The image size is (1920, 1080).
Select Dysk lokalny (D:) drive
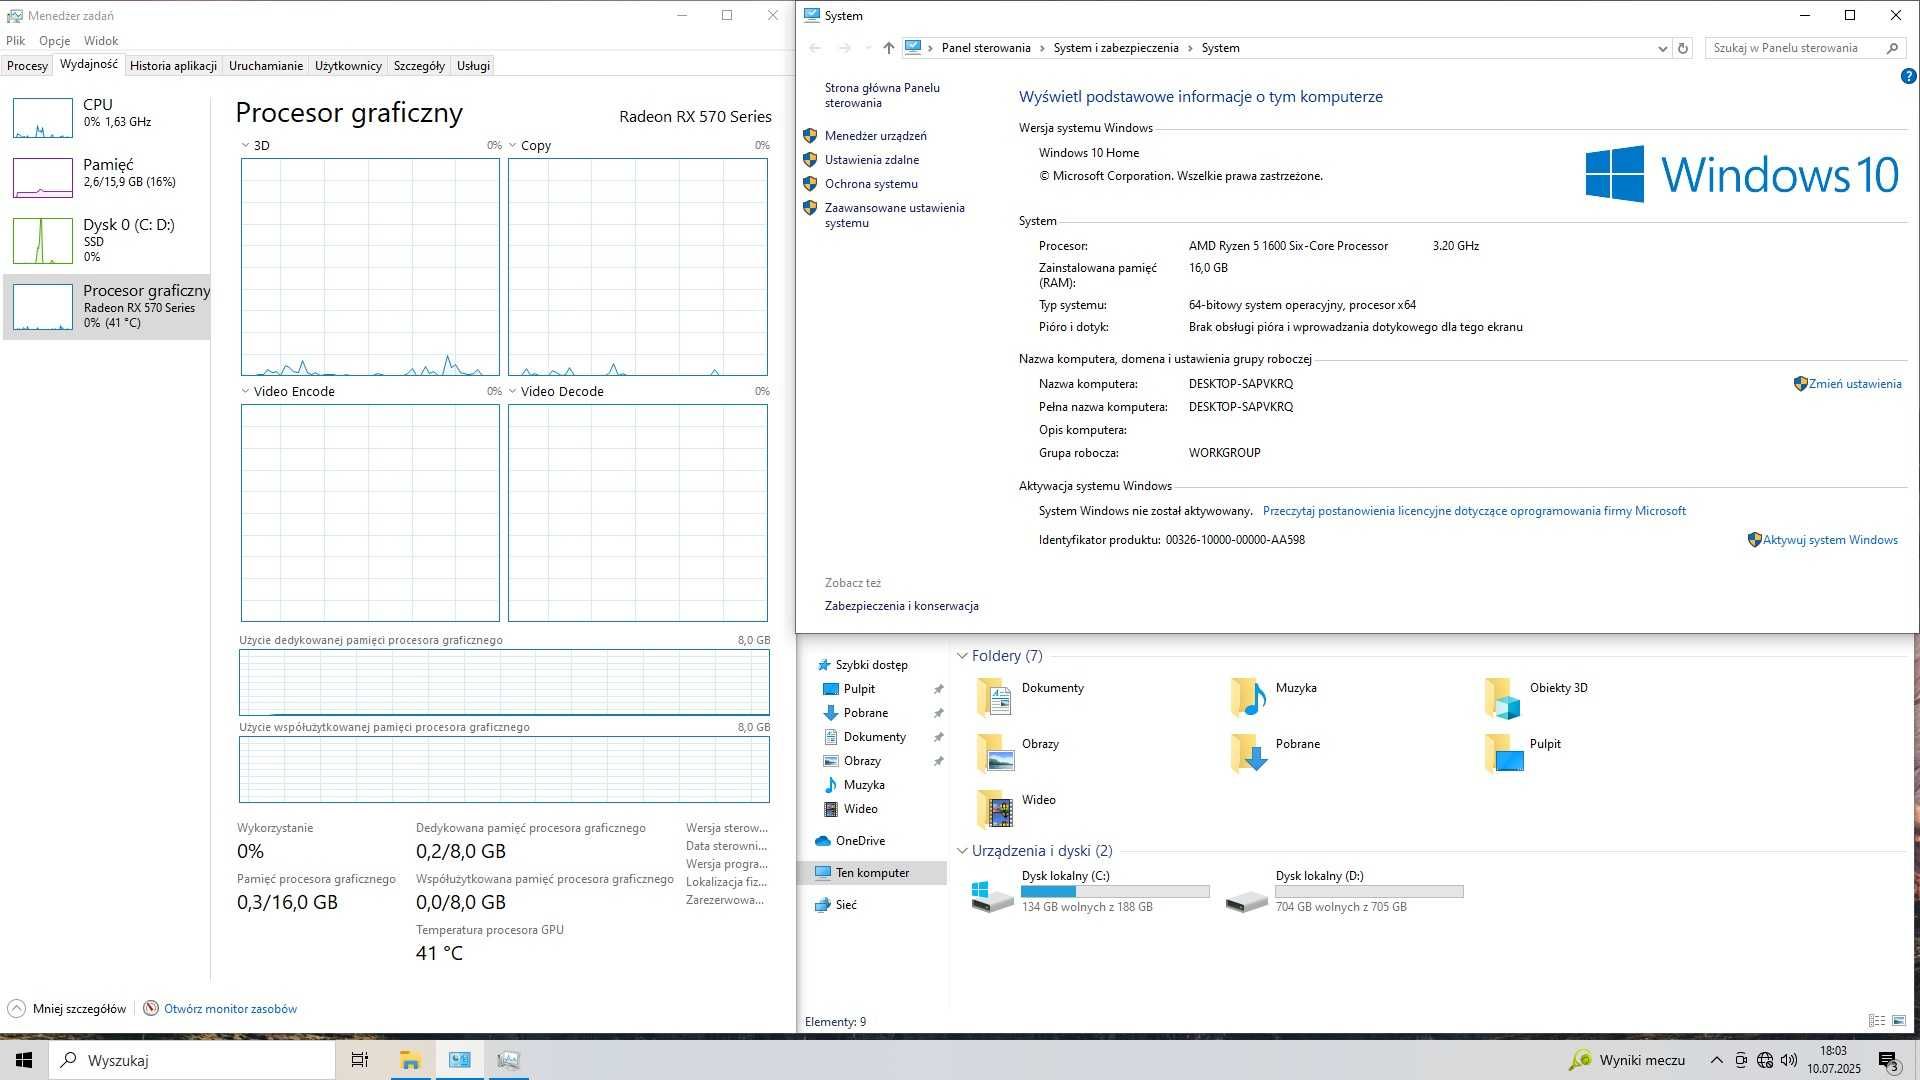tap(1344, 891)
